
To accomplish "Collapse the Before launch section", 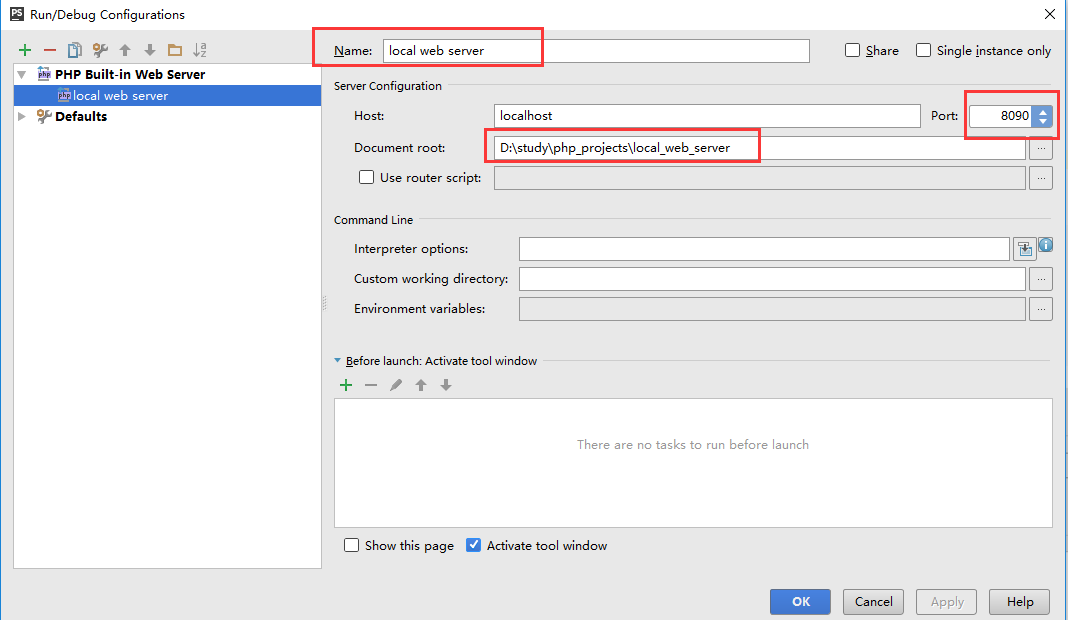I will (338, 361).
